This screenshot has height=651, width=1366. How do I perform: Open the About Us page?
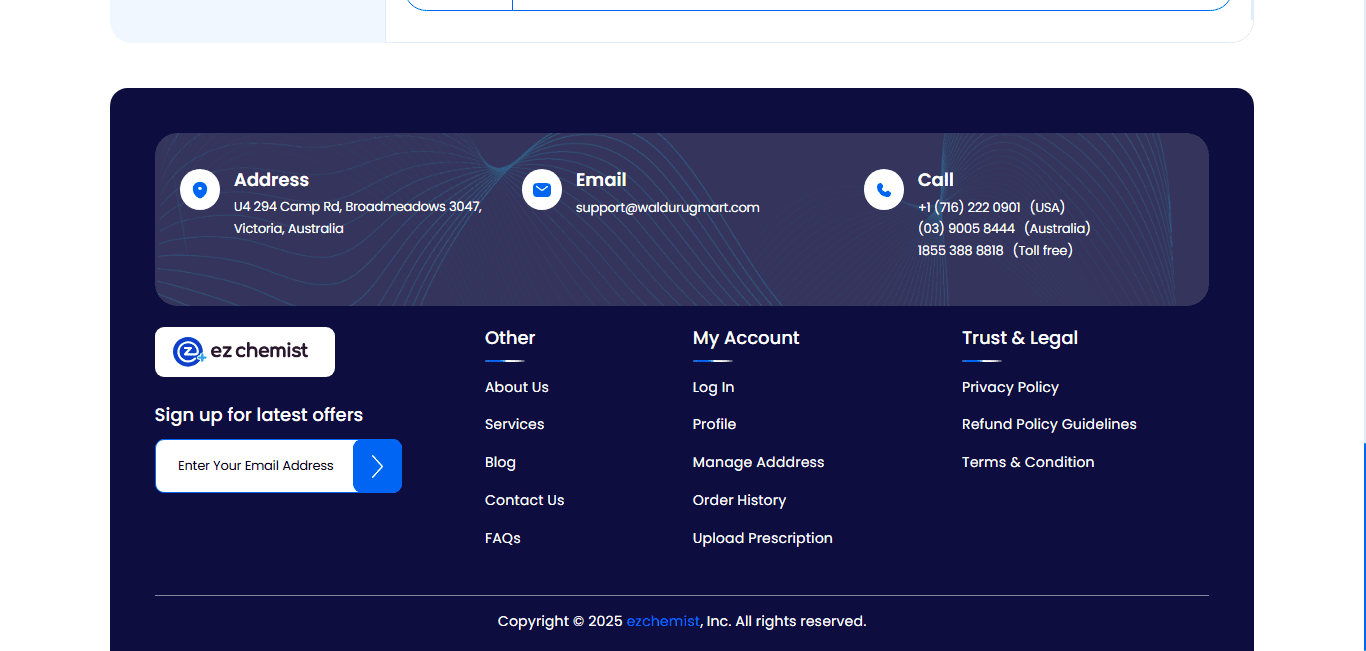517,387
